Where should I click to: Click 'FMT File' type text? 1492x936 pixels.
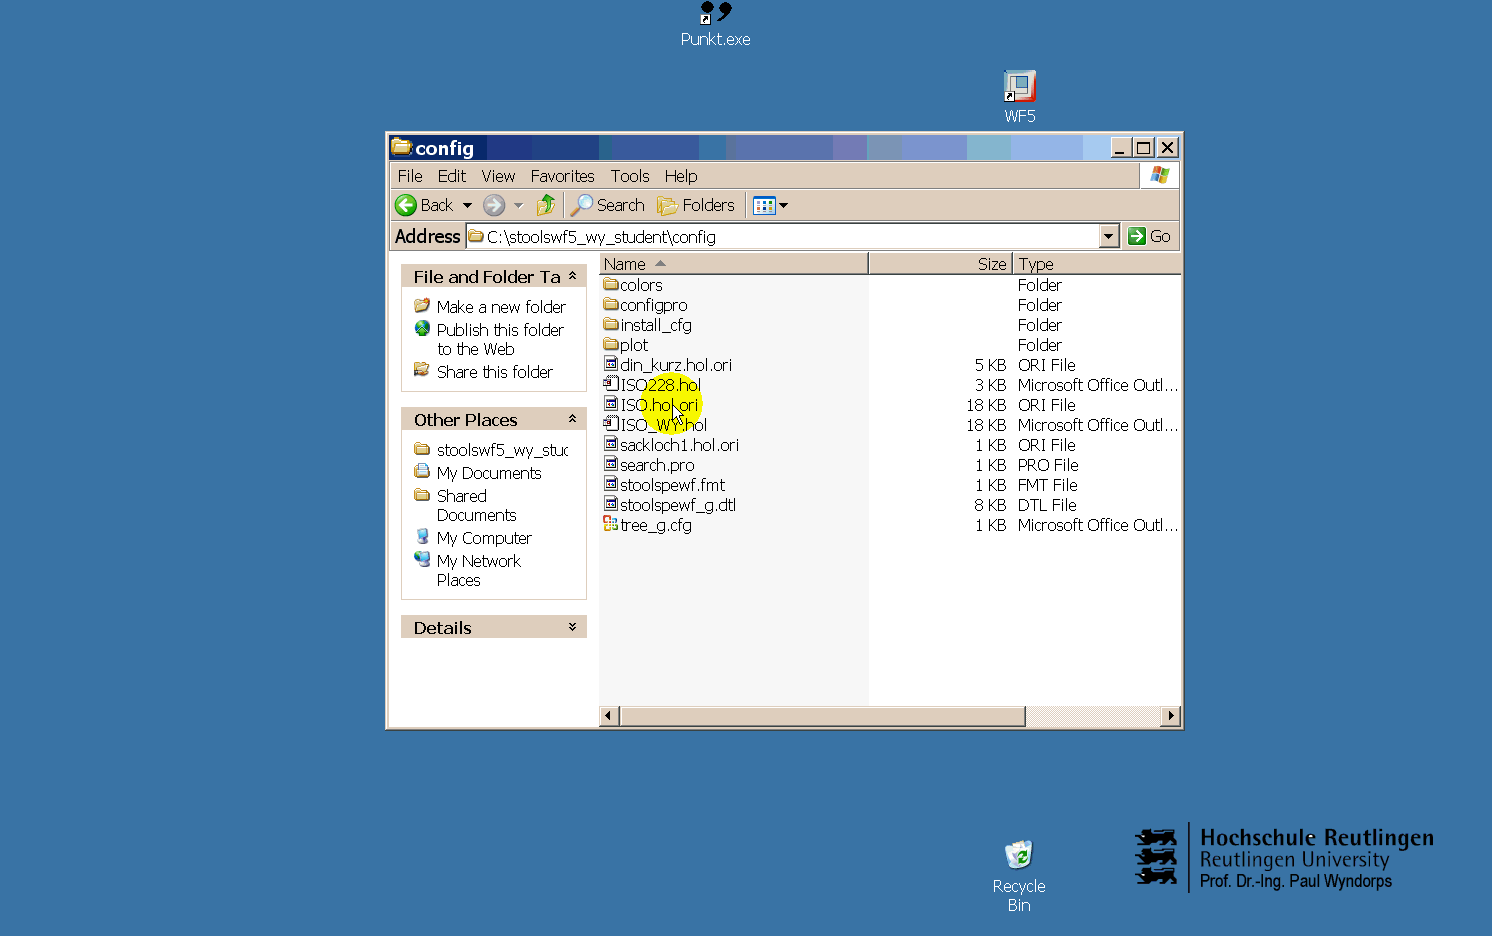(1048, 485)
